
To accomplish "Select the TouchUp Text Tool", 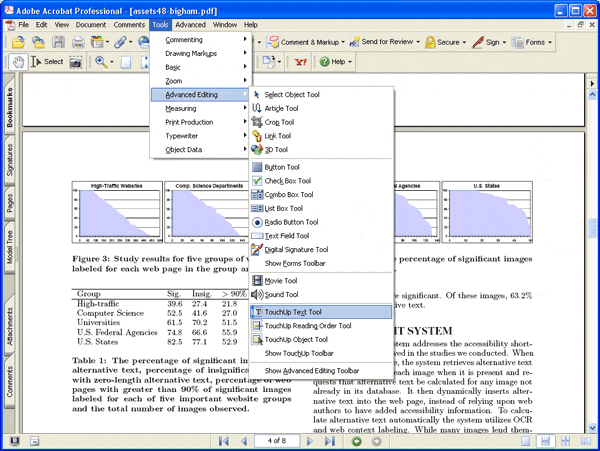I will (321, 312).
